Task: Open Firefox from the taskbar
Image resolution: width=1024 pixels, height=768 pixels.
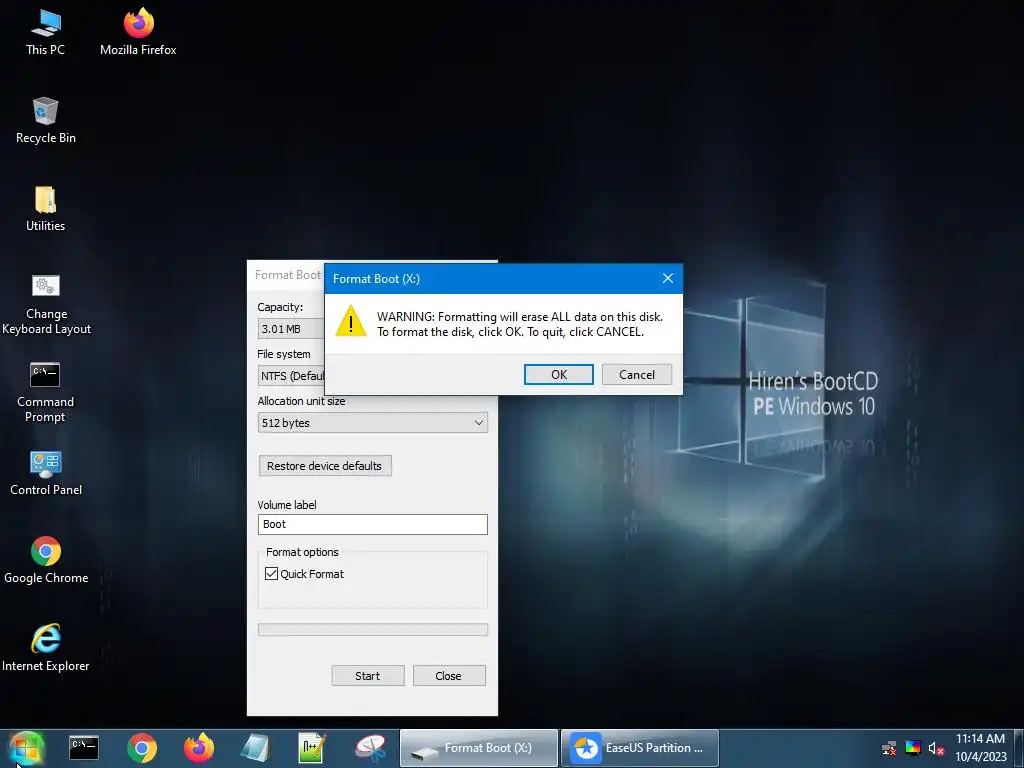Action: tap(199, 748)
